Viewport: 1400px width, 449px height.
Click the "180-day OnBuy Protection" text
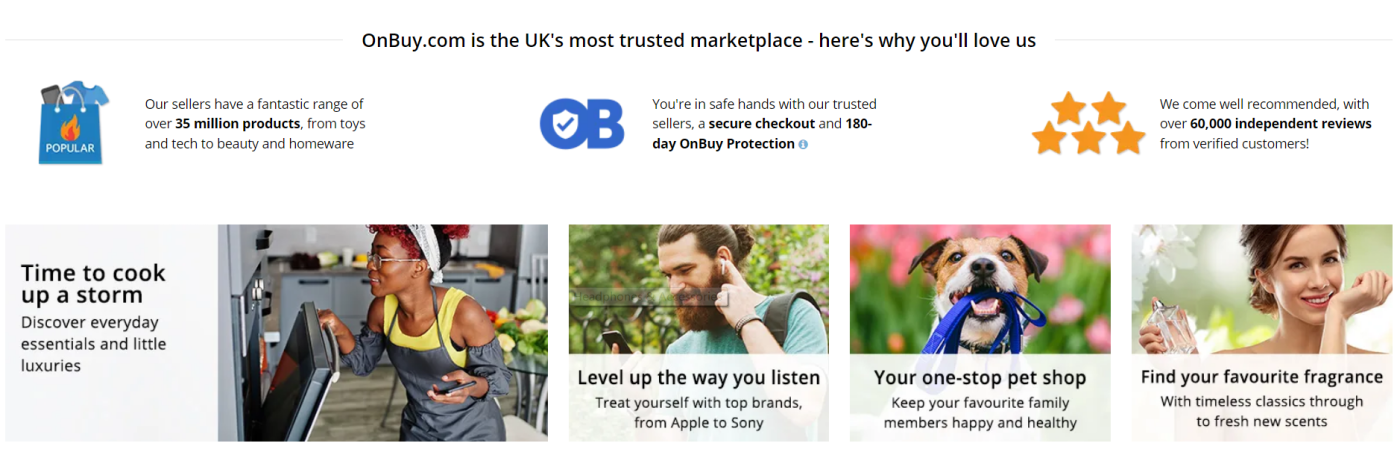coord(724,144)
